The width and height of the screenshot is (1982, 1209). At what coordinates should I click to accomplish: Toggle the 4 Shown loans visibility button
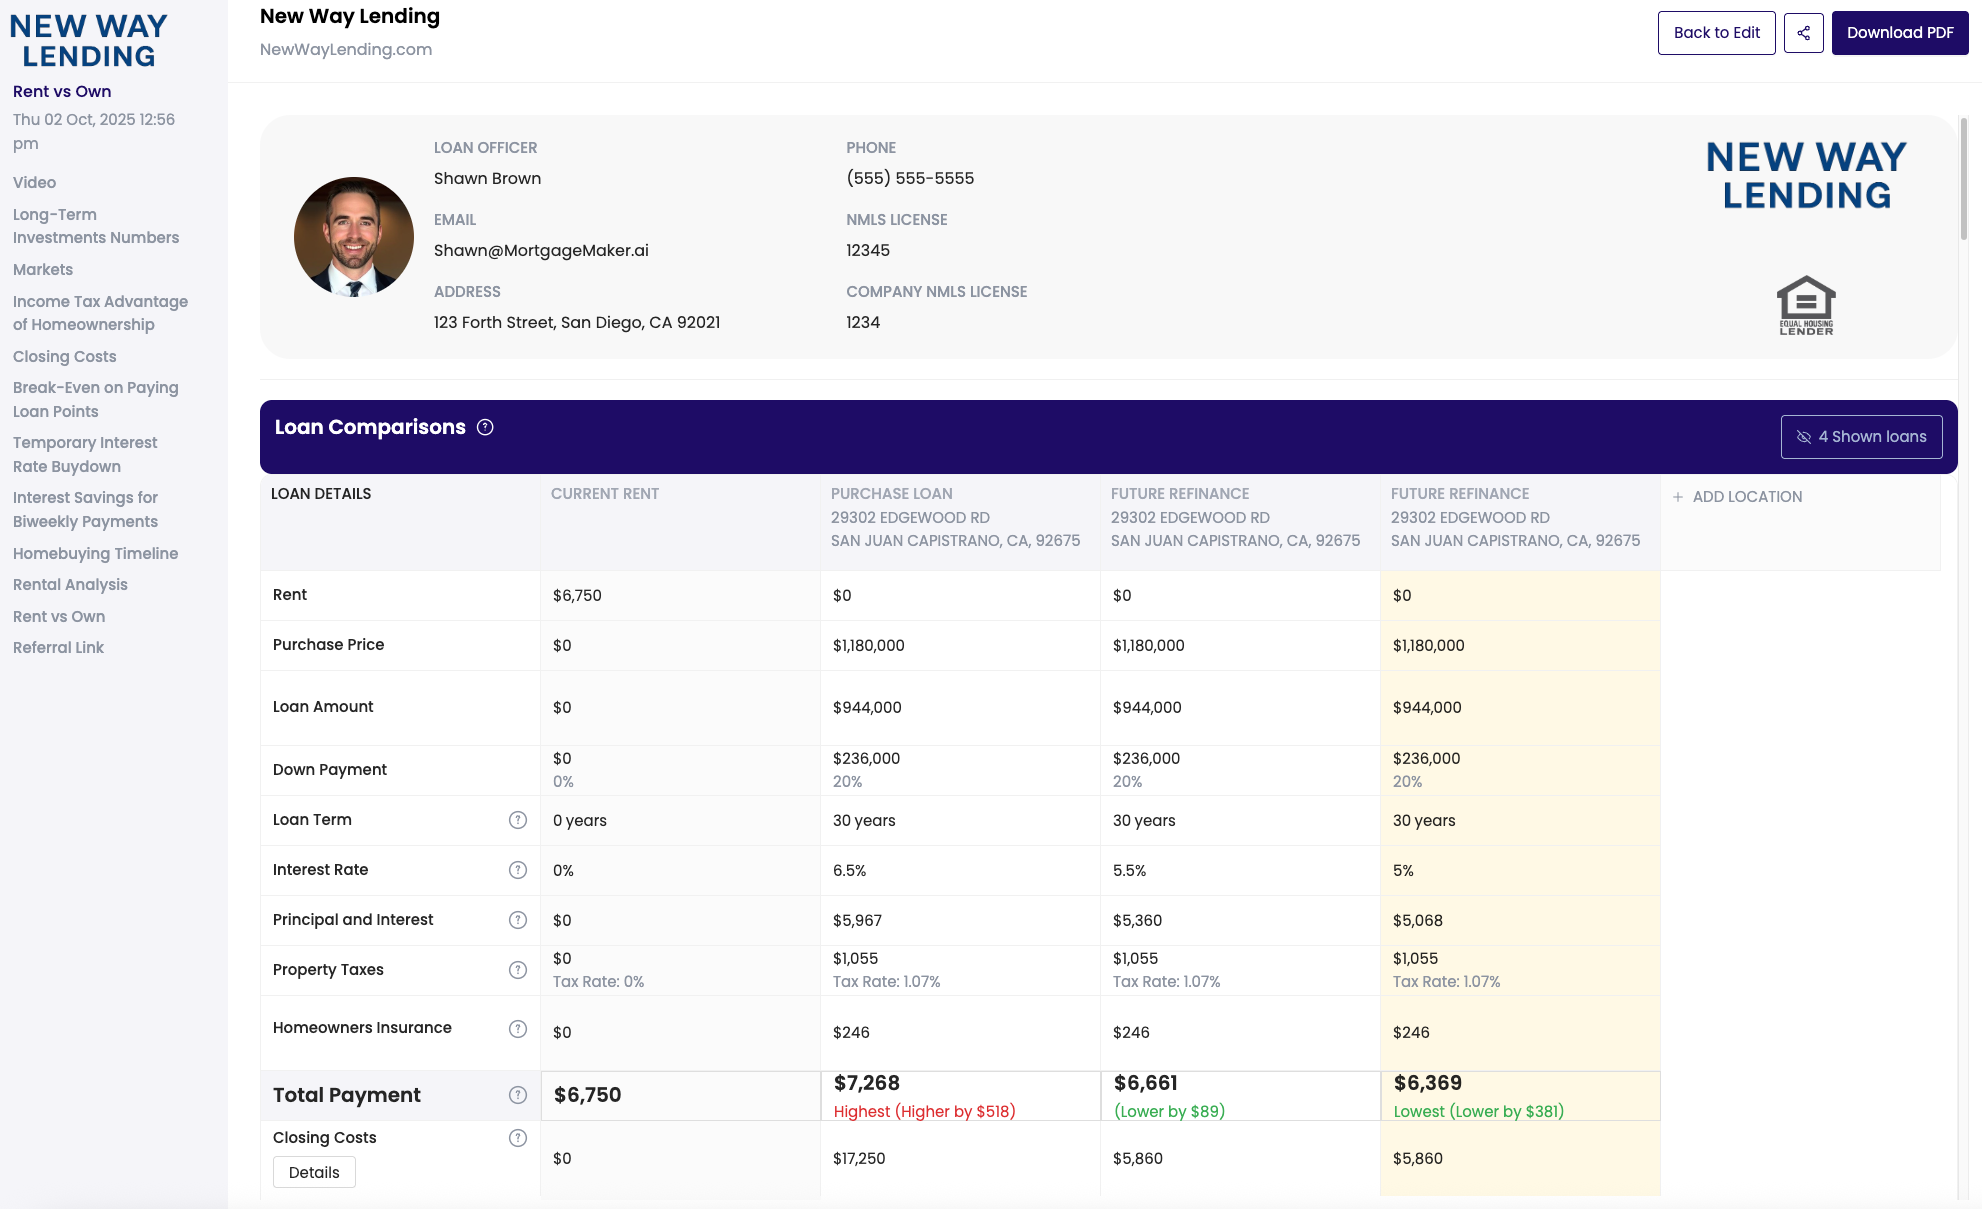(1861, 437)
